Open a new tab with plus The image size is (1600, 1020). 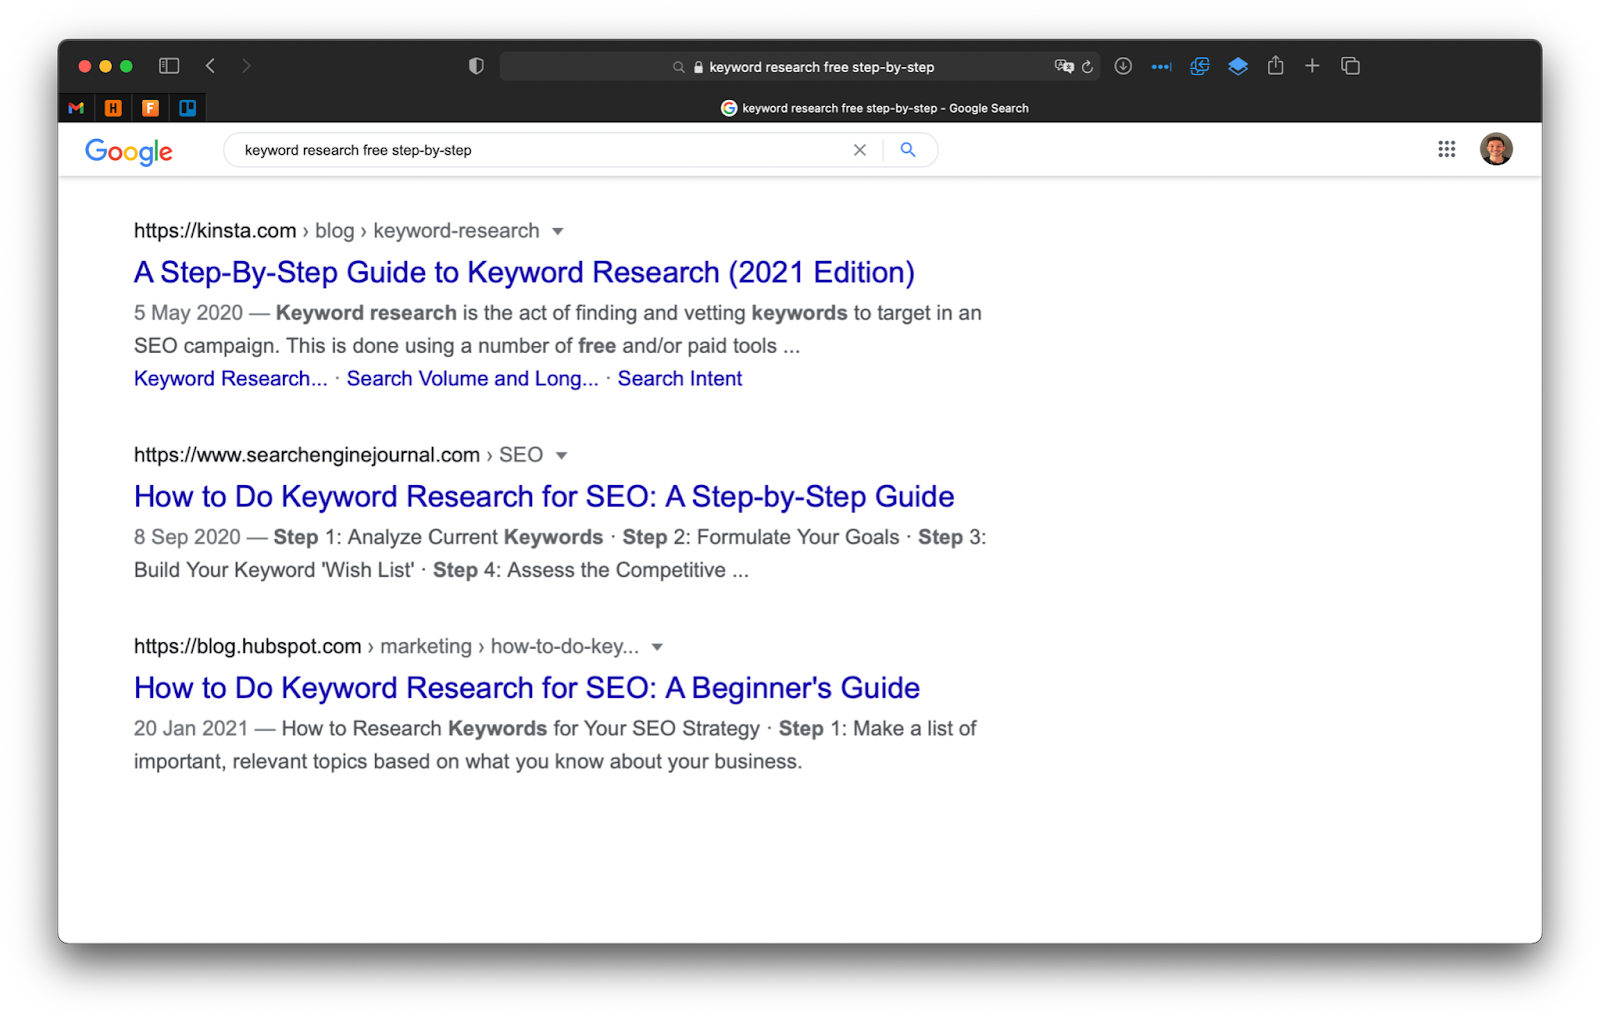[x=1312, y=66]
